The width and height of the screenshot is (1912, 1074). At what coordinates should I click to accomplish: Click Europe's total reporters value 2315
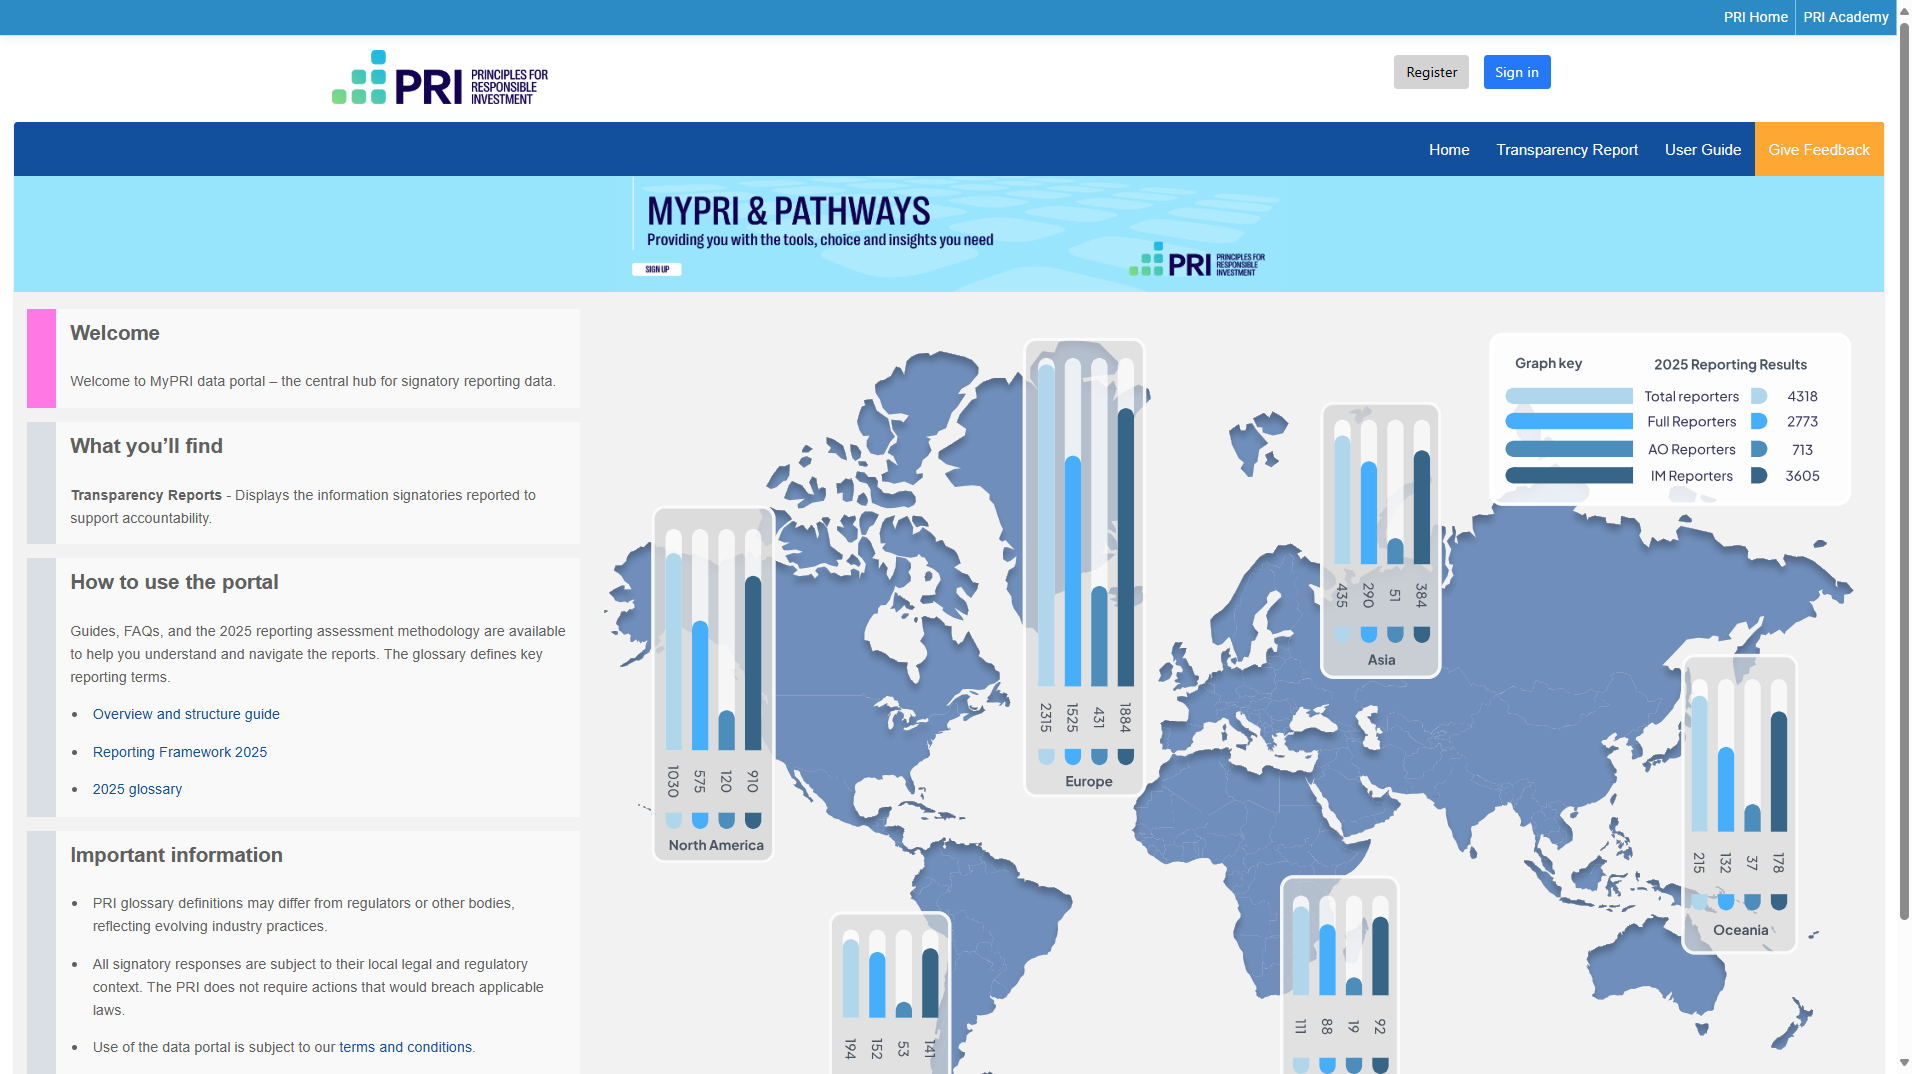point(1046,717)
